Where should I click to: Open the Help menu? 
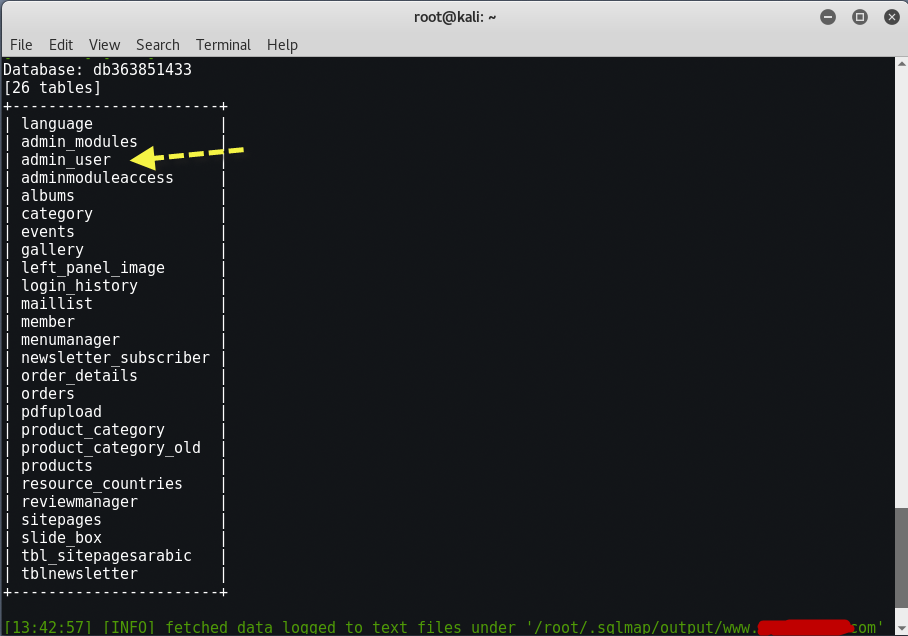[282, 45]
